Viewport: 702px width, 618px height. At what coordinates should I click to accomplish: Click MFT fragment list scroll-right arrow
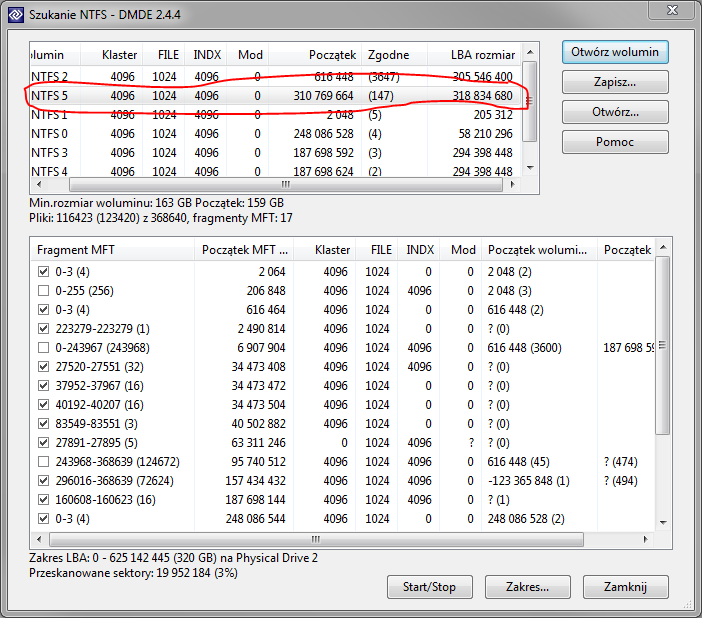646,539
